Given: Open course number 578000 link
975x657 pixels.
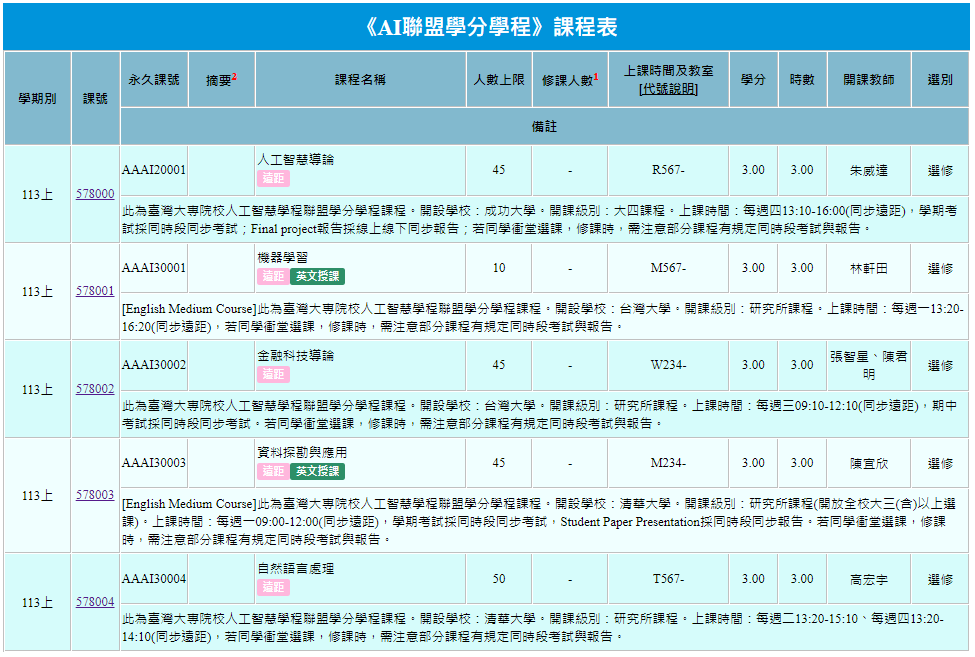Looking at the screenshot, I should [95, 194].
